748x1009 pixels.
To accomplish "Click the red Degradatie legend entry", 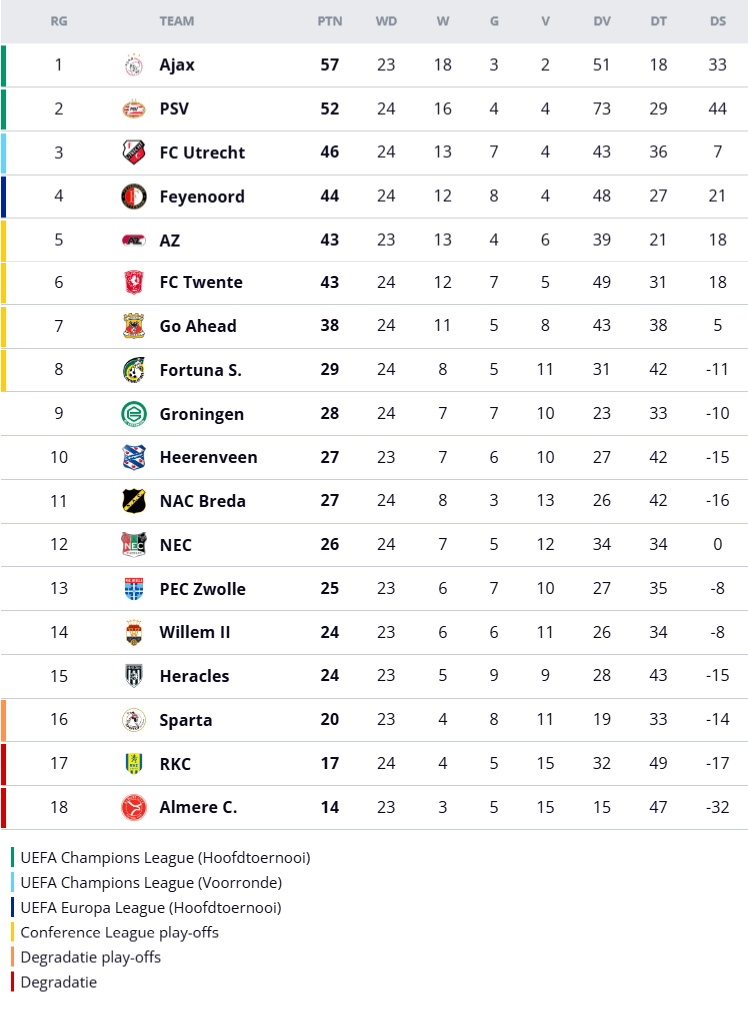I will tap(58, 982).
